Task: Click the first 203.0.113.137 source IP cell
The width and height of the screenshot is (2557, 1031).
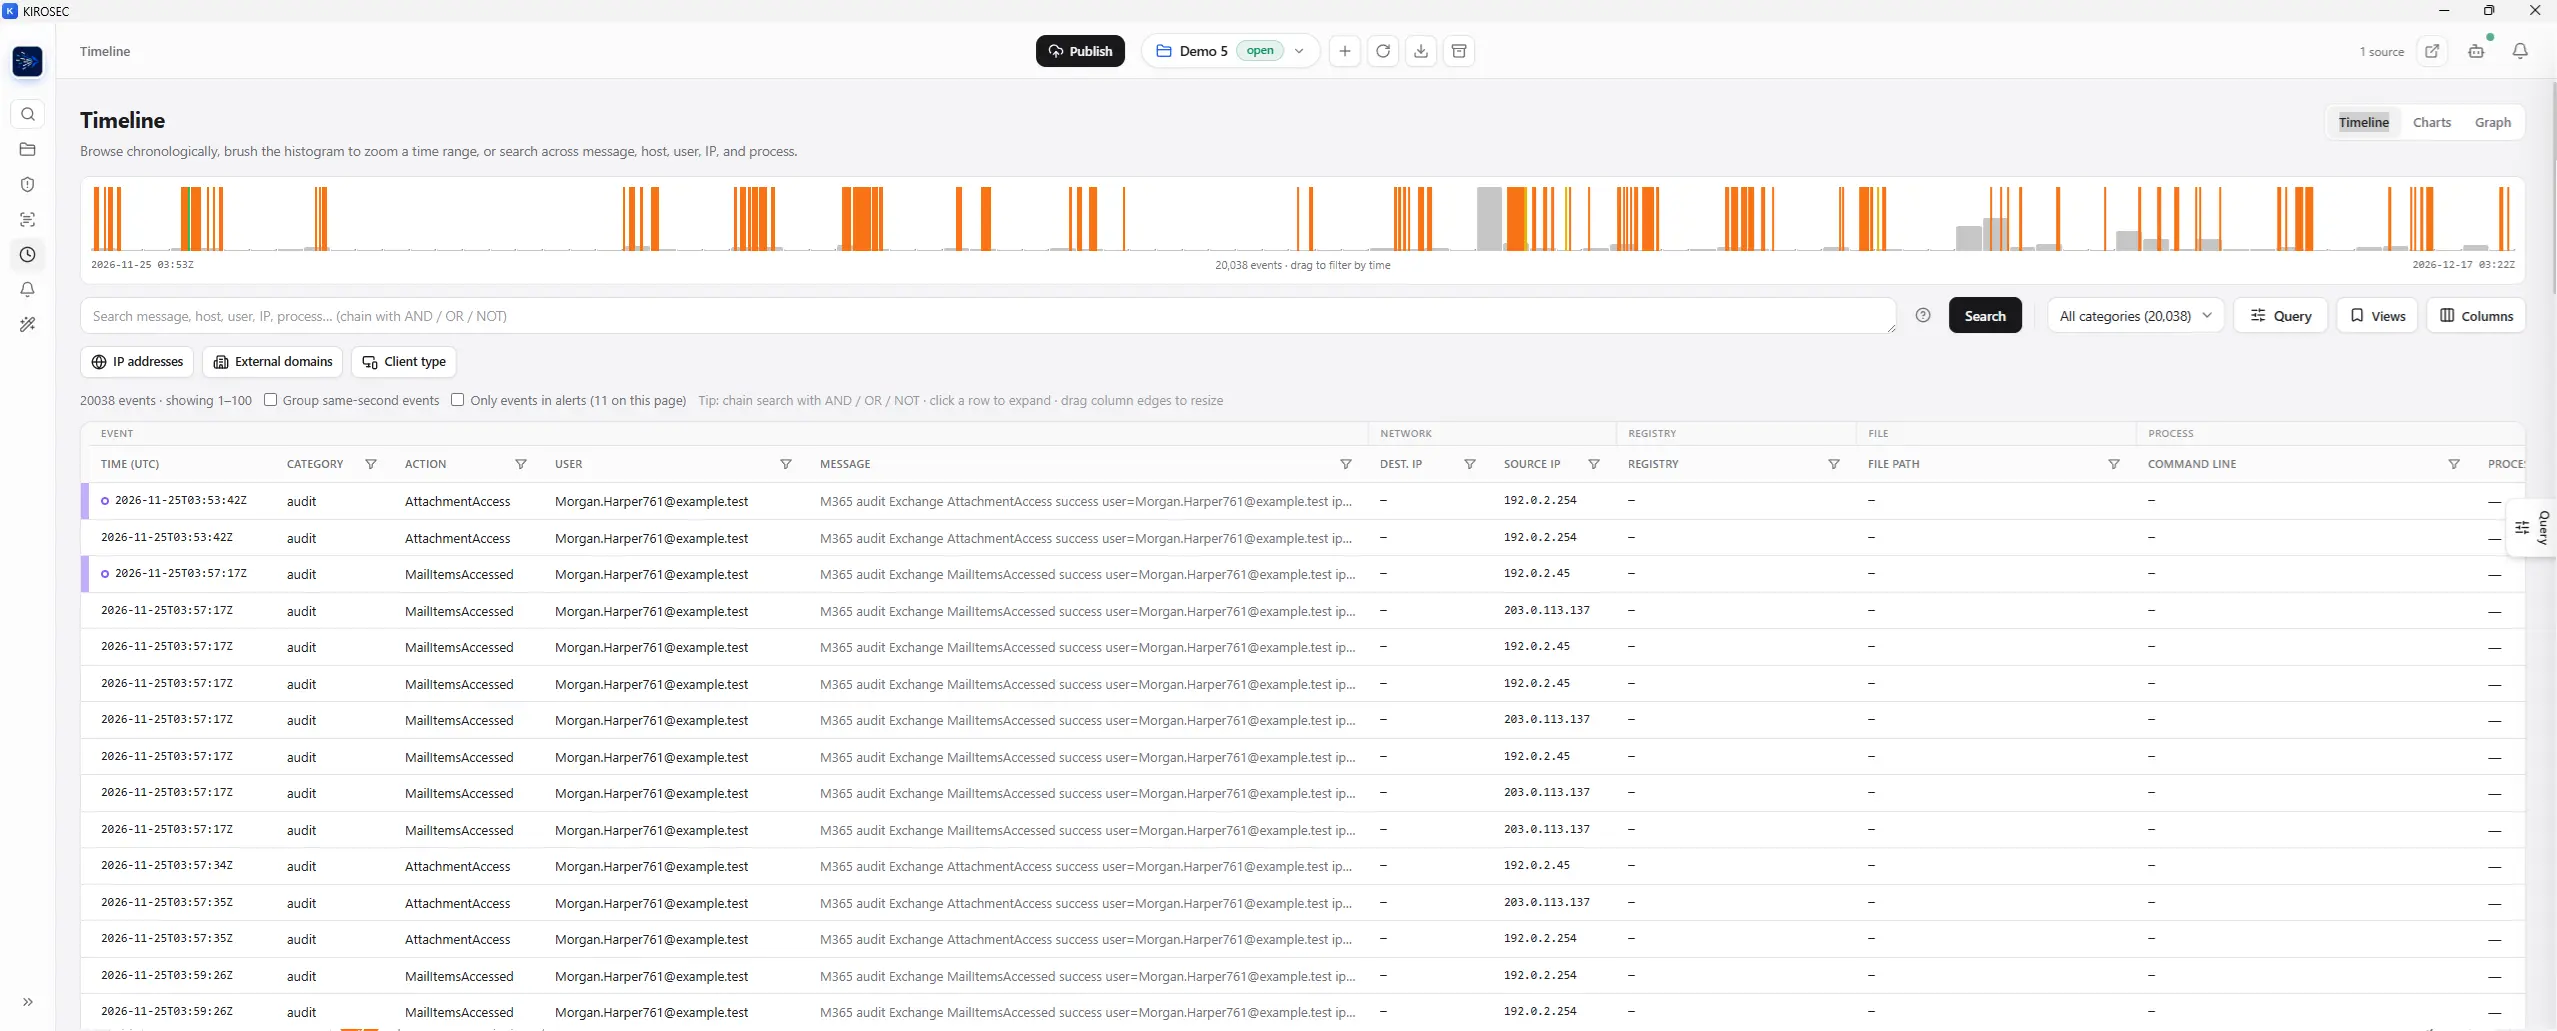Action: [x=1546, y=610]
